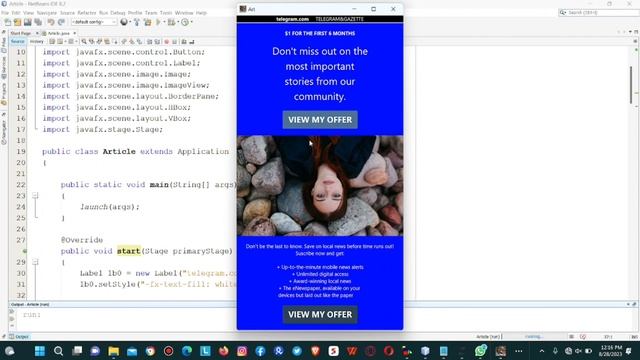This screenshot has height=360, width=640.
Task: Click Shift Line Right editor icon
Action: pos(157,41)
